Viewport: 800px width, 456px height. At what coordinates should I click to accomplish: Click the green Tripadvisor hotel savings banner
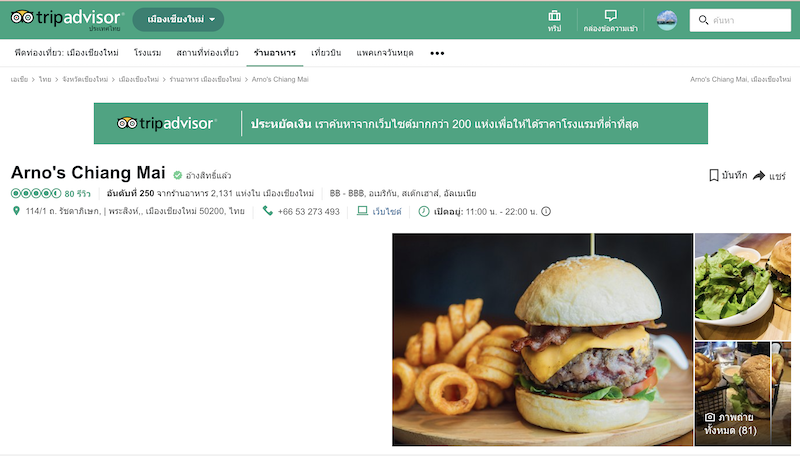pyautogui.click(x=401, y=123)
